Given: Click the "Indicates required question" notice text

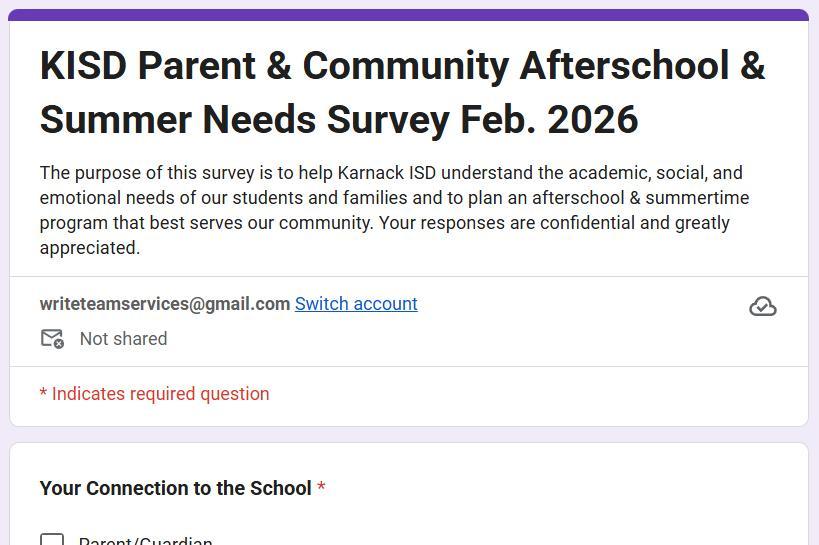Looking at the screenshot, I should (x=160, y=394).
